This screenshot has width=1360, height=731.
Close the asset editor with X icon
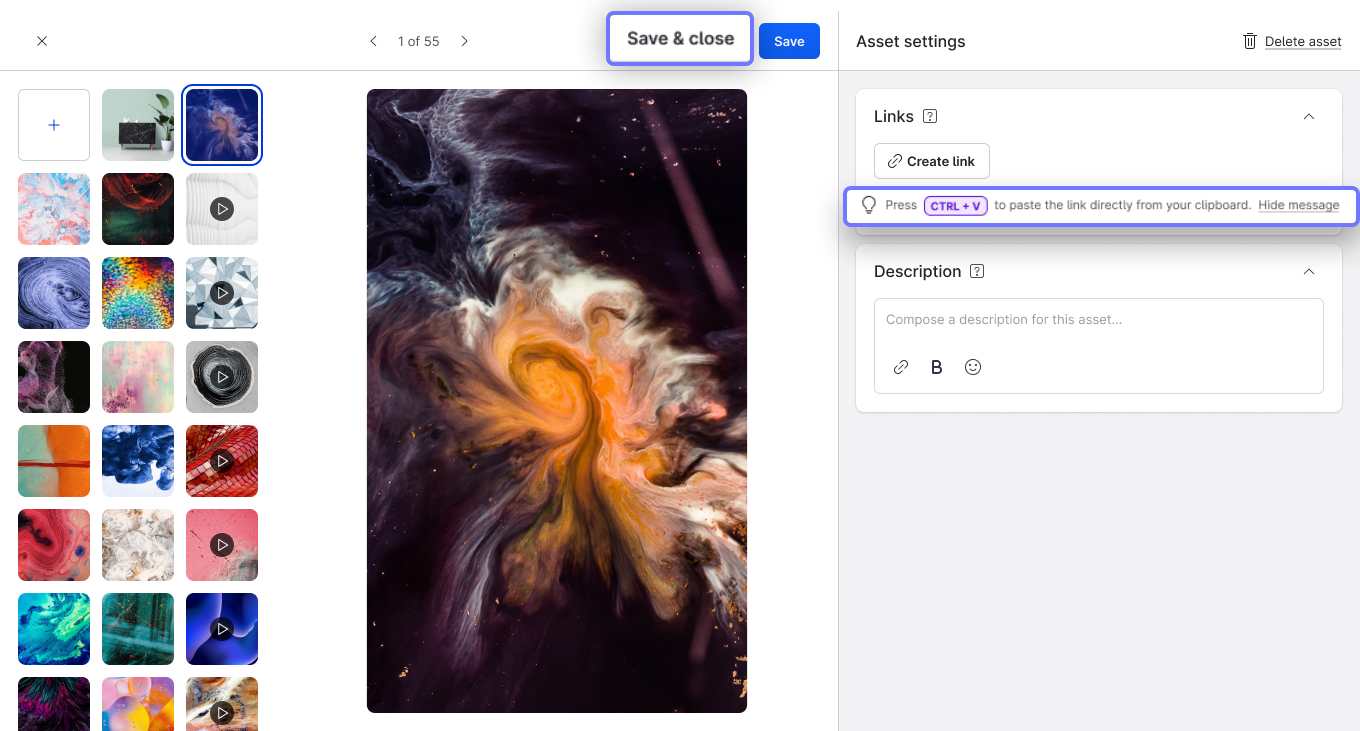(x=42, y=41)
